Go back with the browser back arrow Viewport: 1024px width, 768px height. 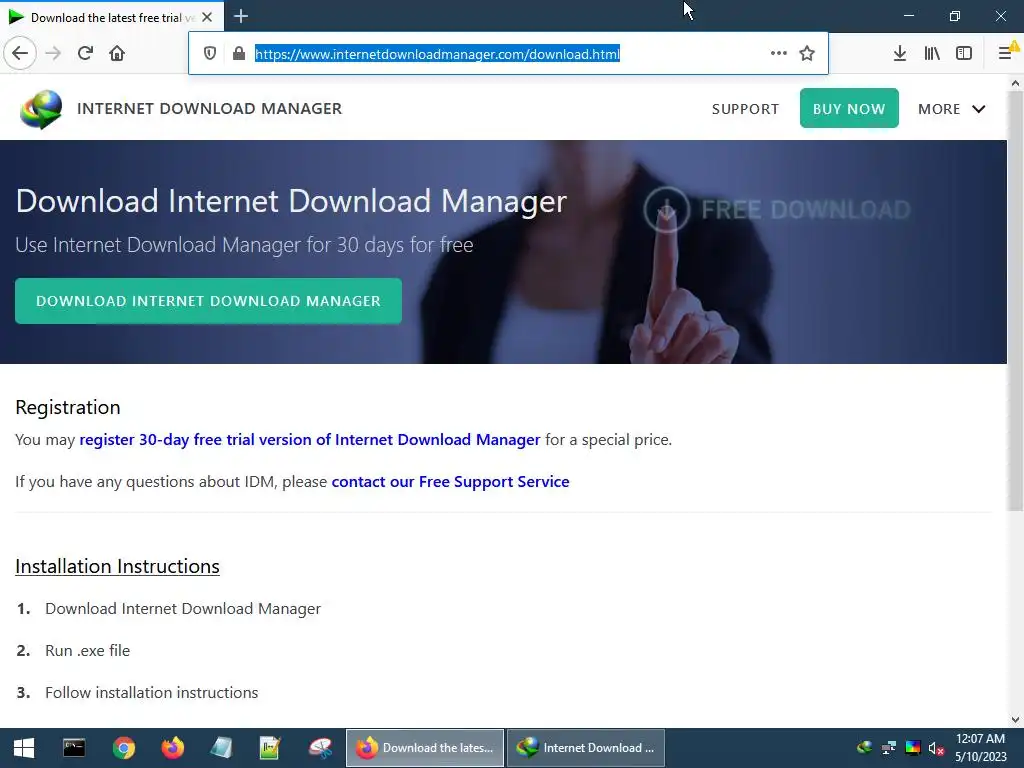(20, 53)
